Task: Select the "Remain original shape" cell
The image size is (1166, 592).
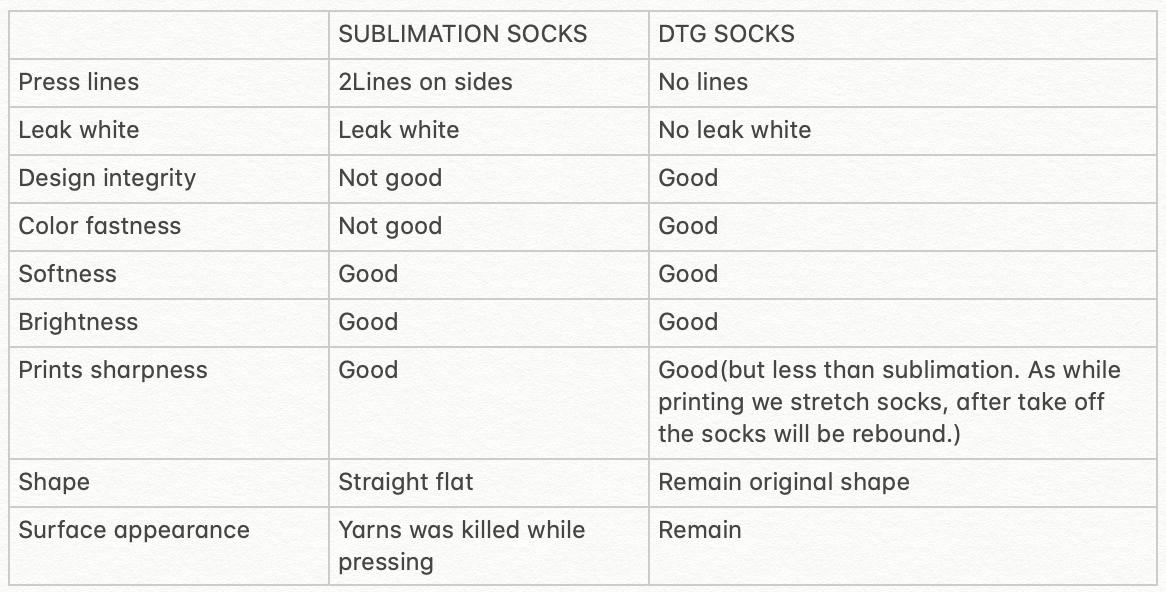Action: (x=784, y=482)
